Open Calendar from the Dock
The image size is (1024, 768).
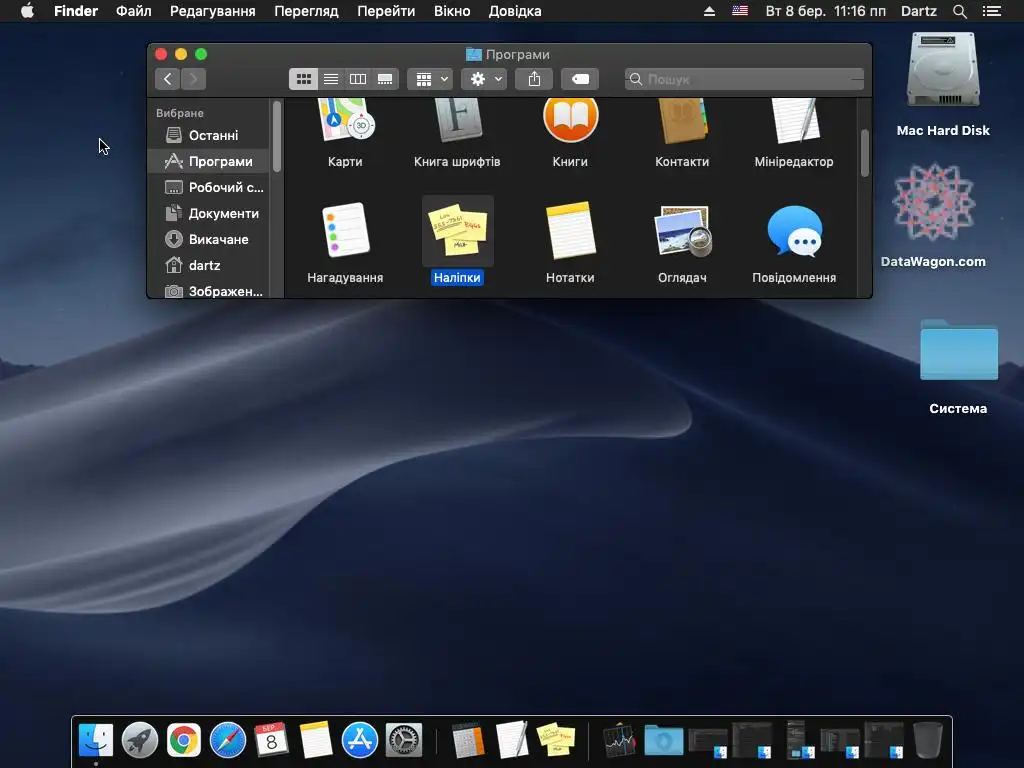pos(272,740)
